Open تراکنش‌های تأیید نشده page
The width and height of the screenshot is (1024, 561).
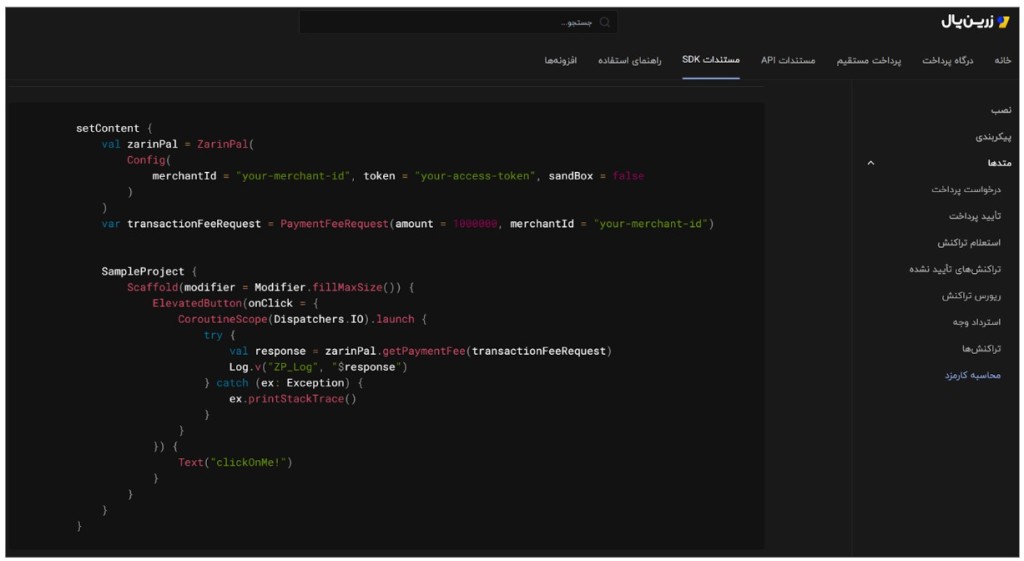tap(955, 268)
